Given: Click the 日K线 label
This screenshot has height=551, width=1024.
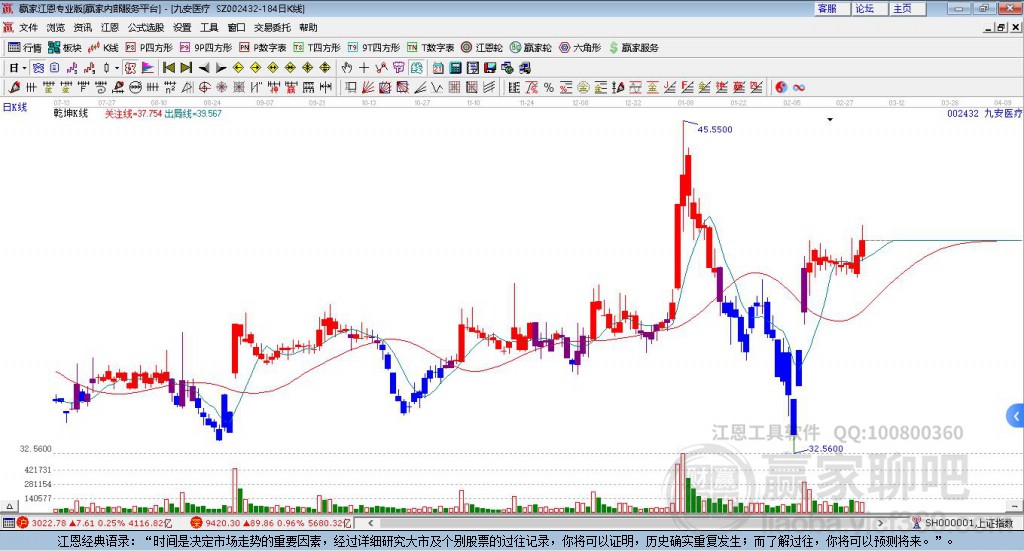Looking at the screenshot, I should pyautogui.click(x=15, y=107).
